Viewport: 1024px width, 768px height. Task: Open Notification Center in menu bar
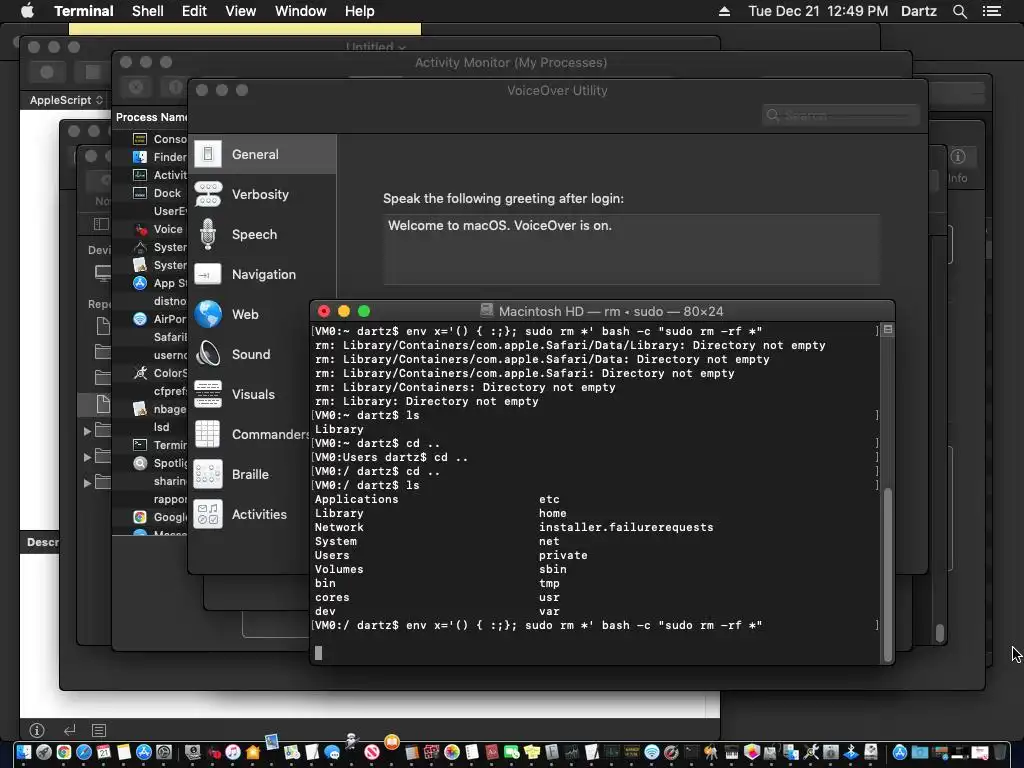tap(991, 11)
